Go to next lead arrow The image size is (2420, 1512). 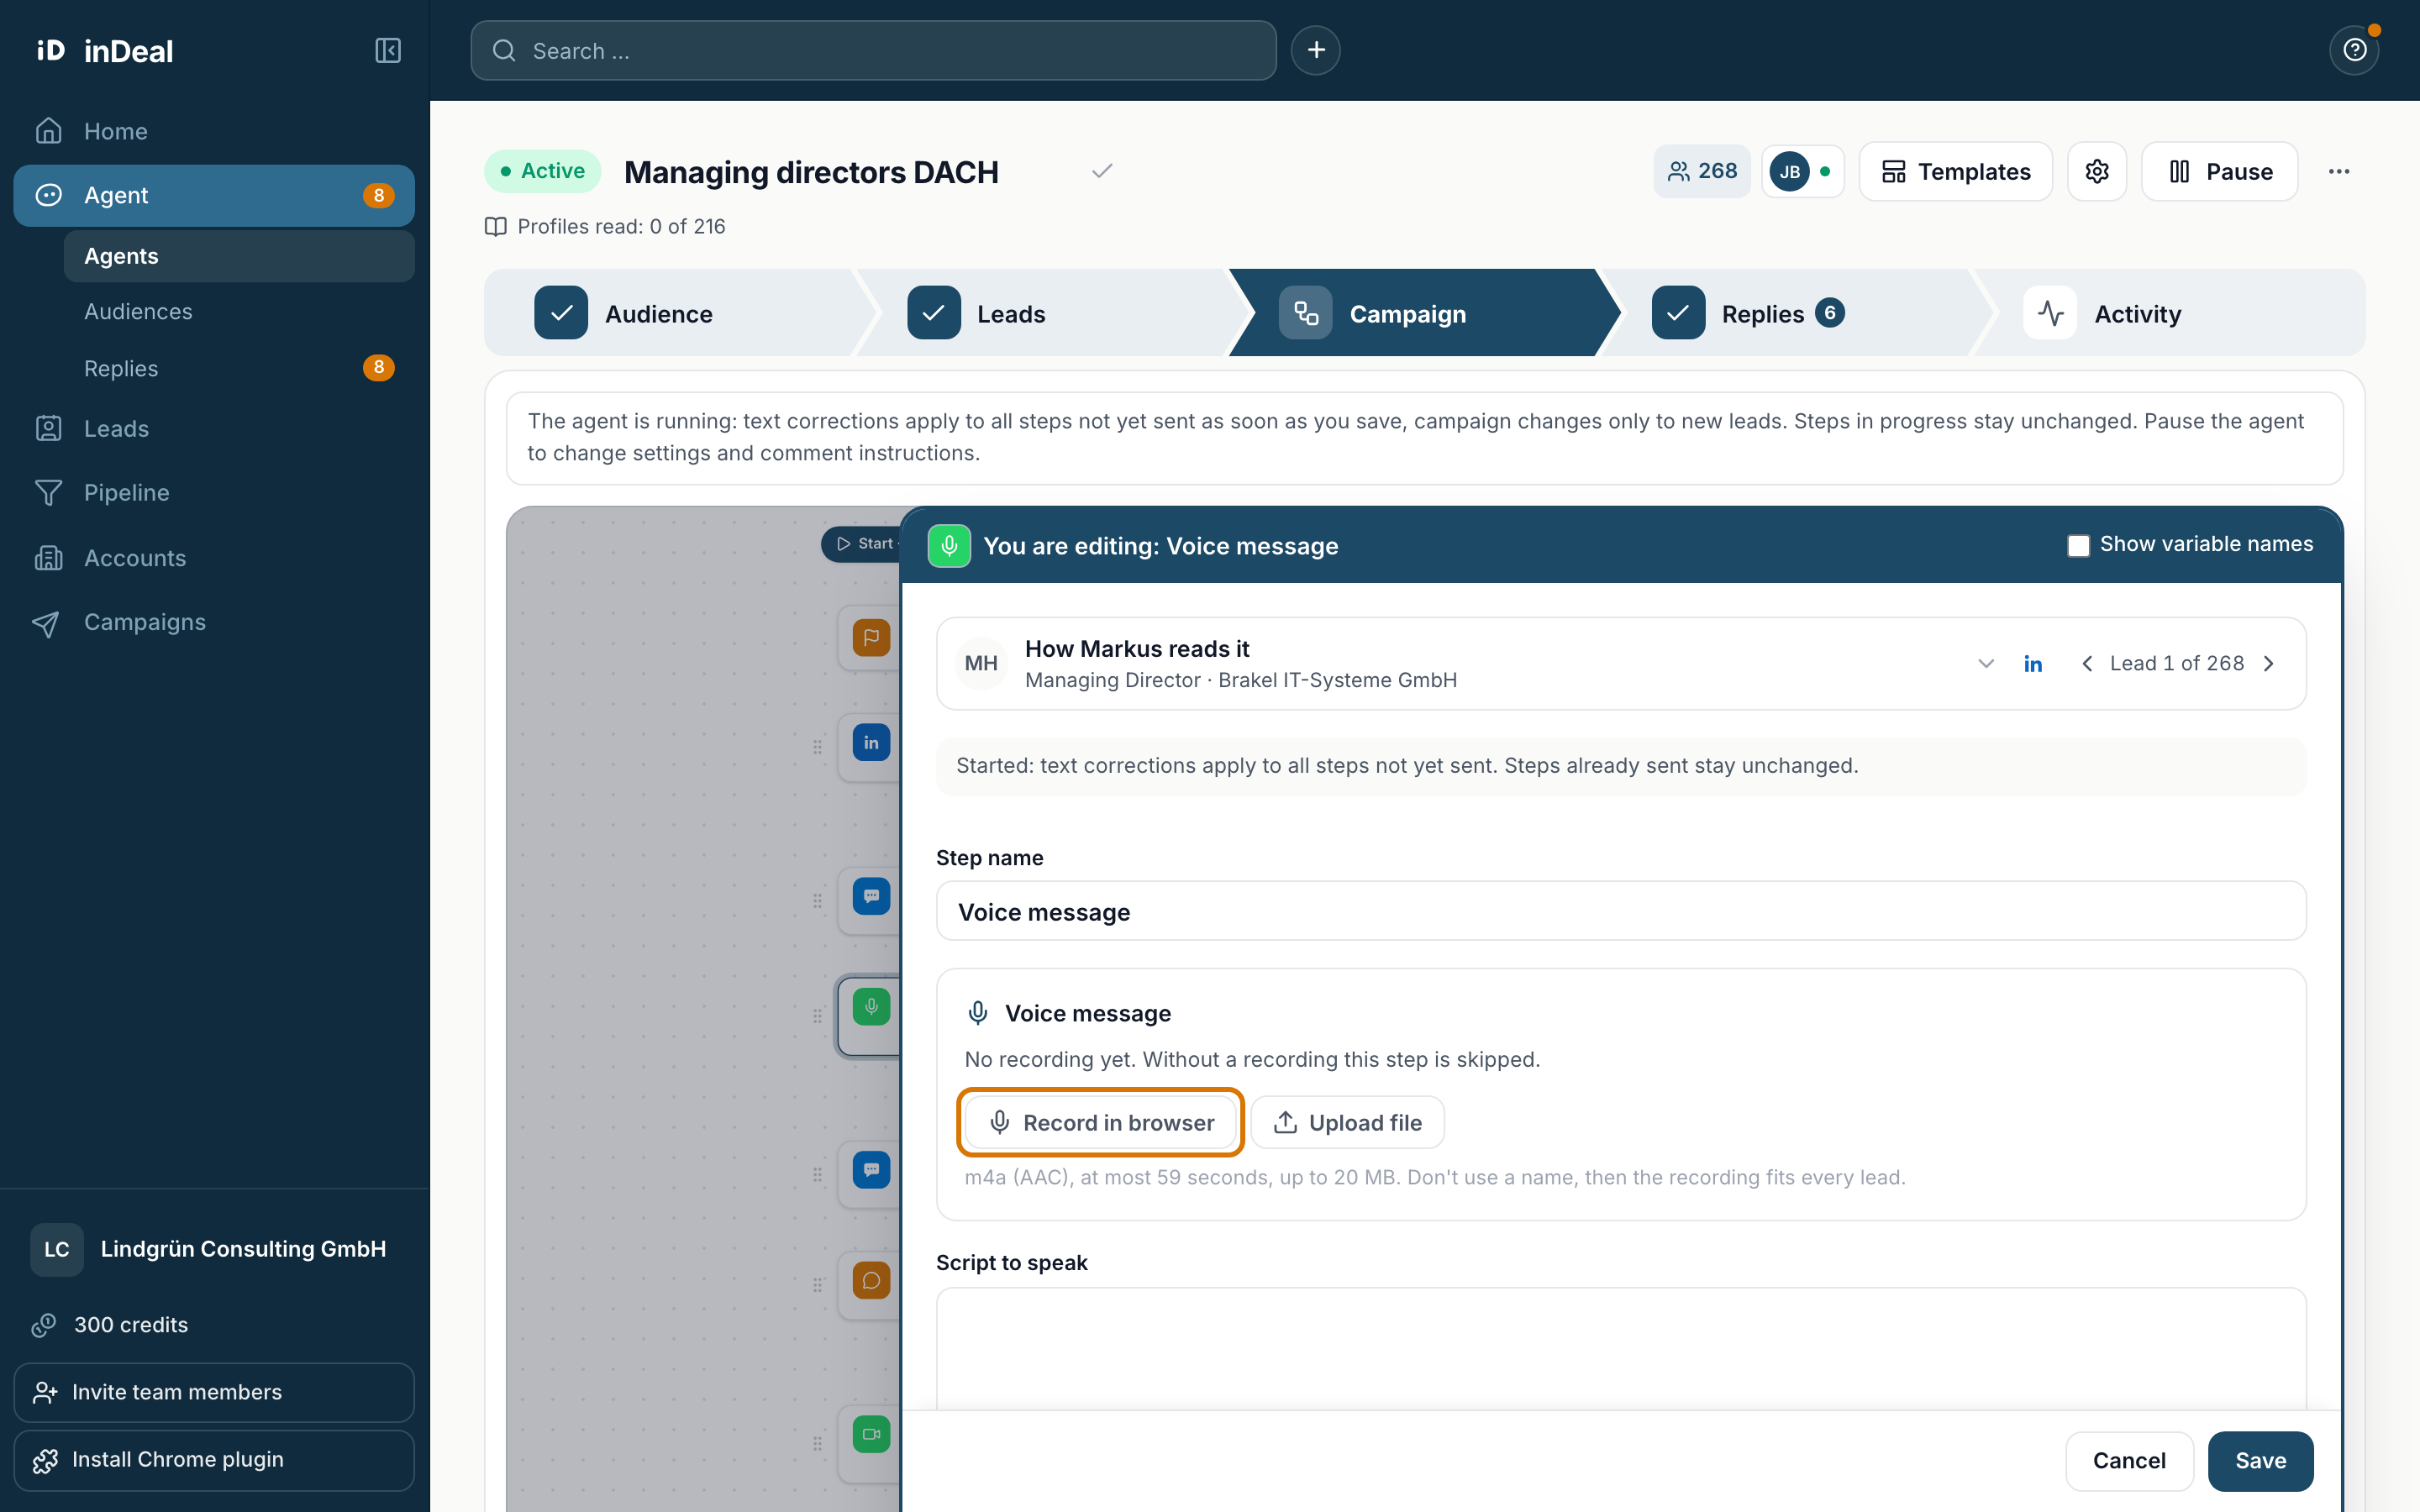click(2269, 663)
